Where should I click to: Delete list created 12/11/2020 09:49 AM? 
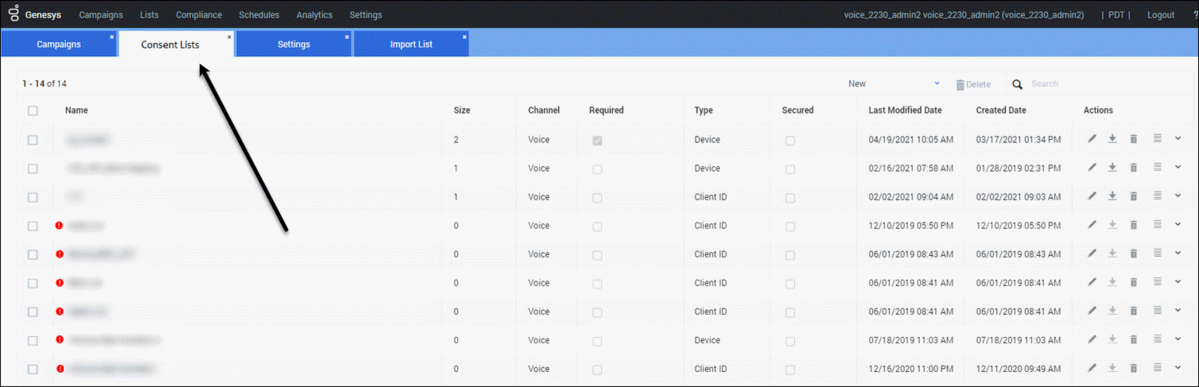pos(1134,369)
